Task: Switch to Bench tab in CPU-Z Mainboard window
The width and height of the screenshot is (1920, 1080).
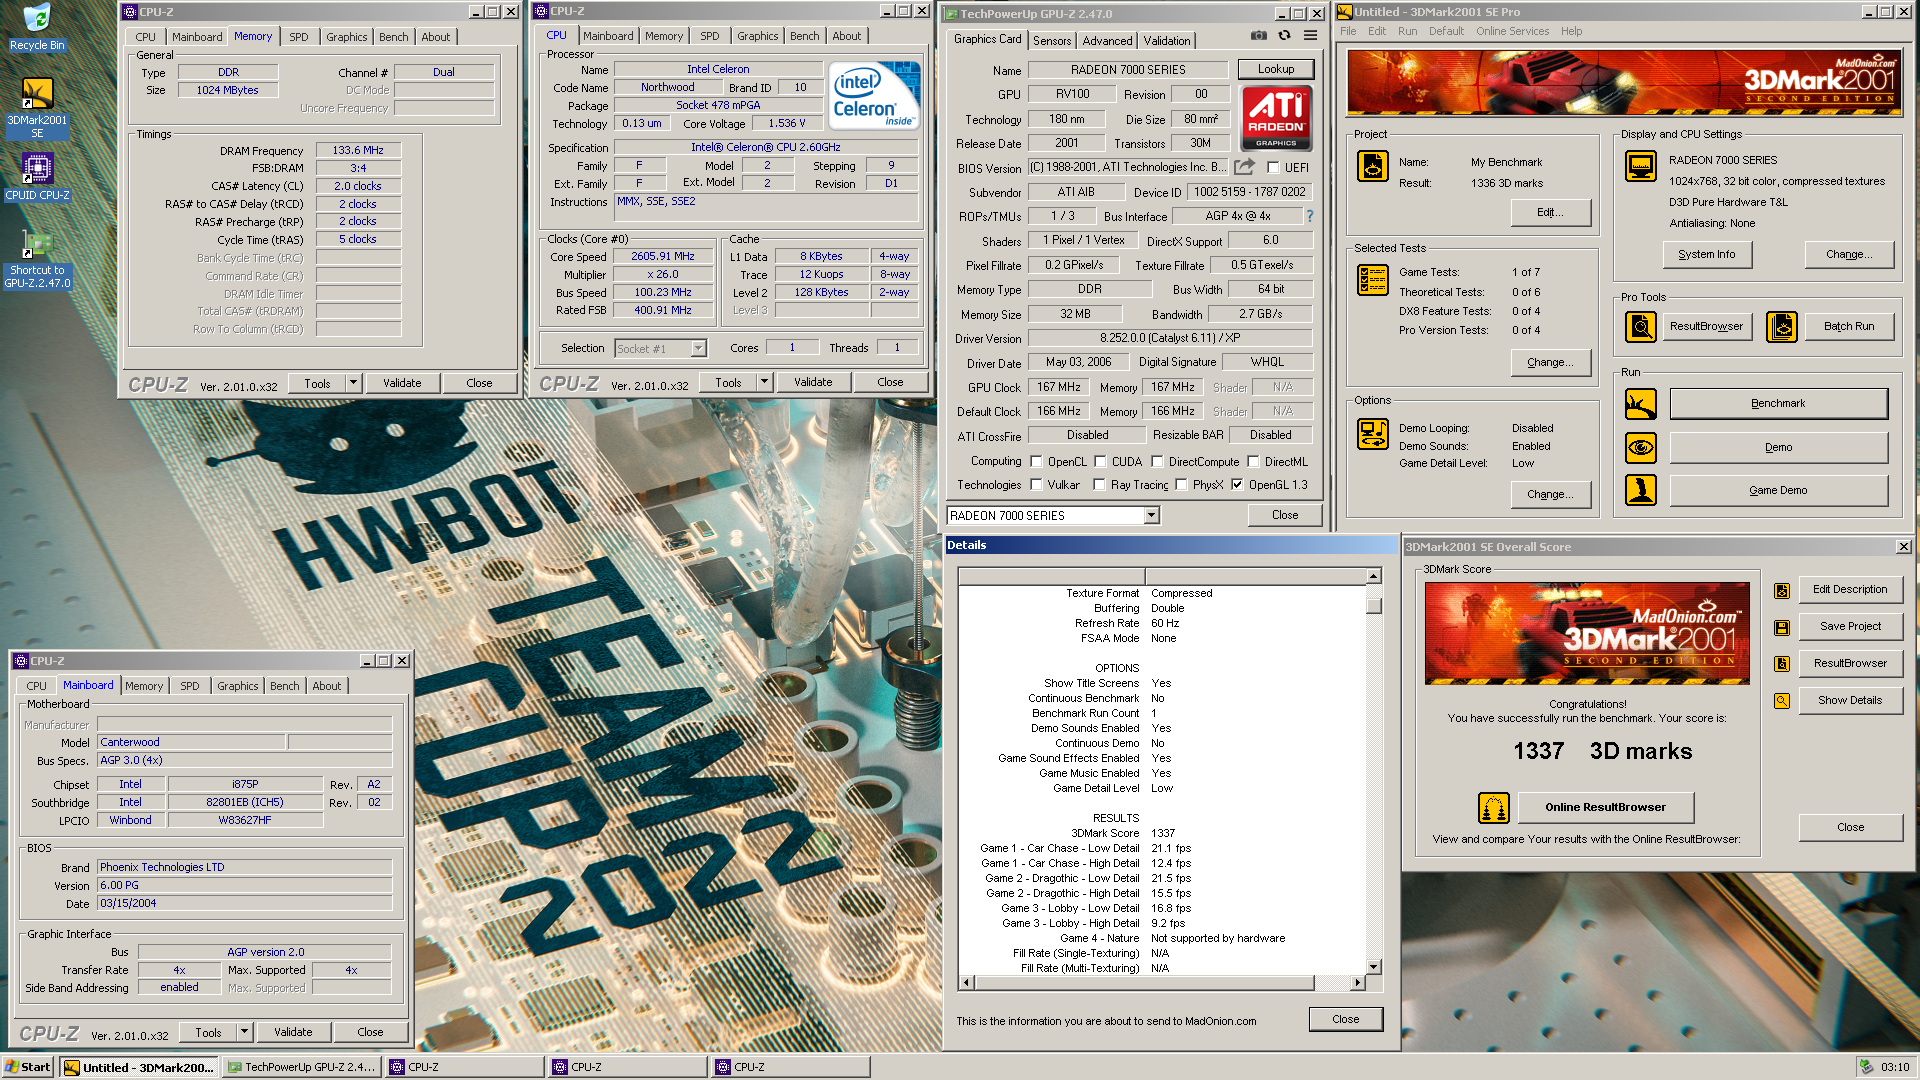Action: (x=284, y=686)
